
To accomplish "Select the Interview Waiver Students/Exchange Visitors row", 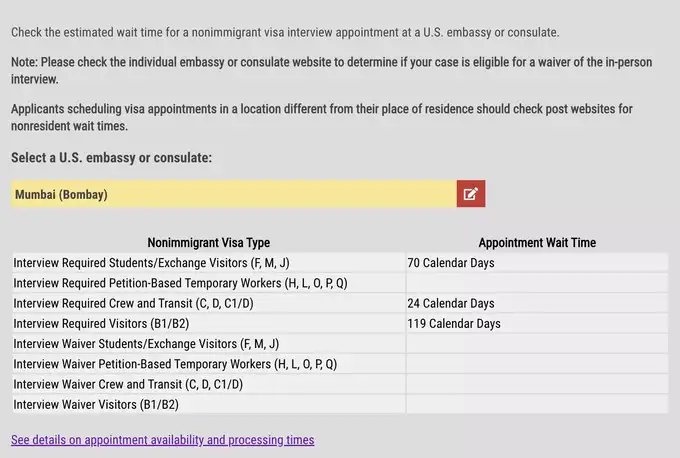I will pos(146,344).
